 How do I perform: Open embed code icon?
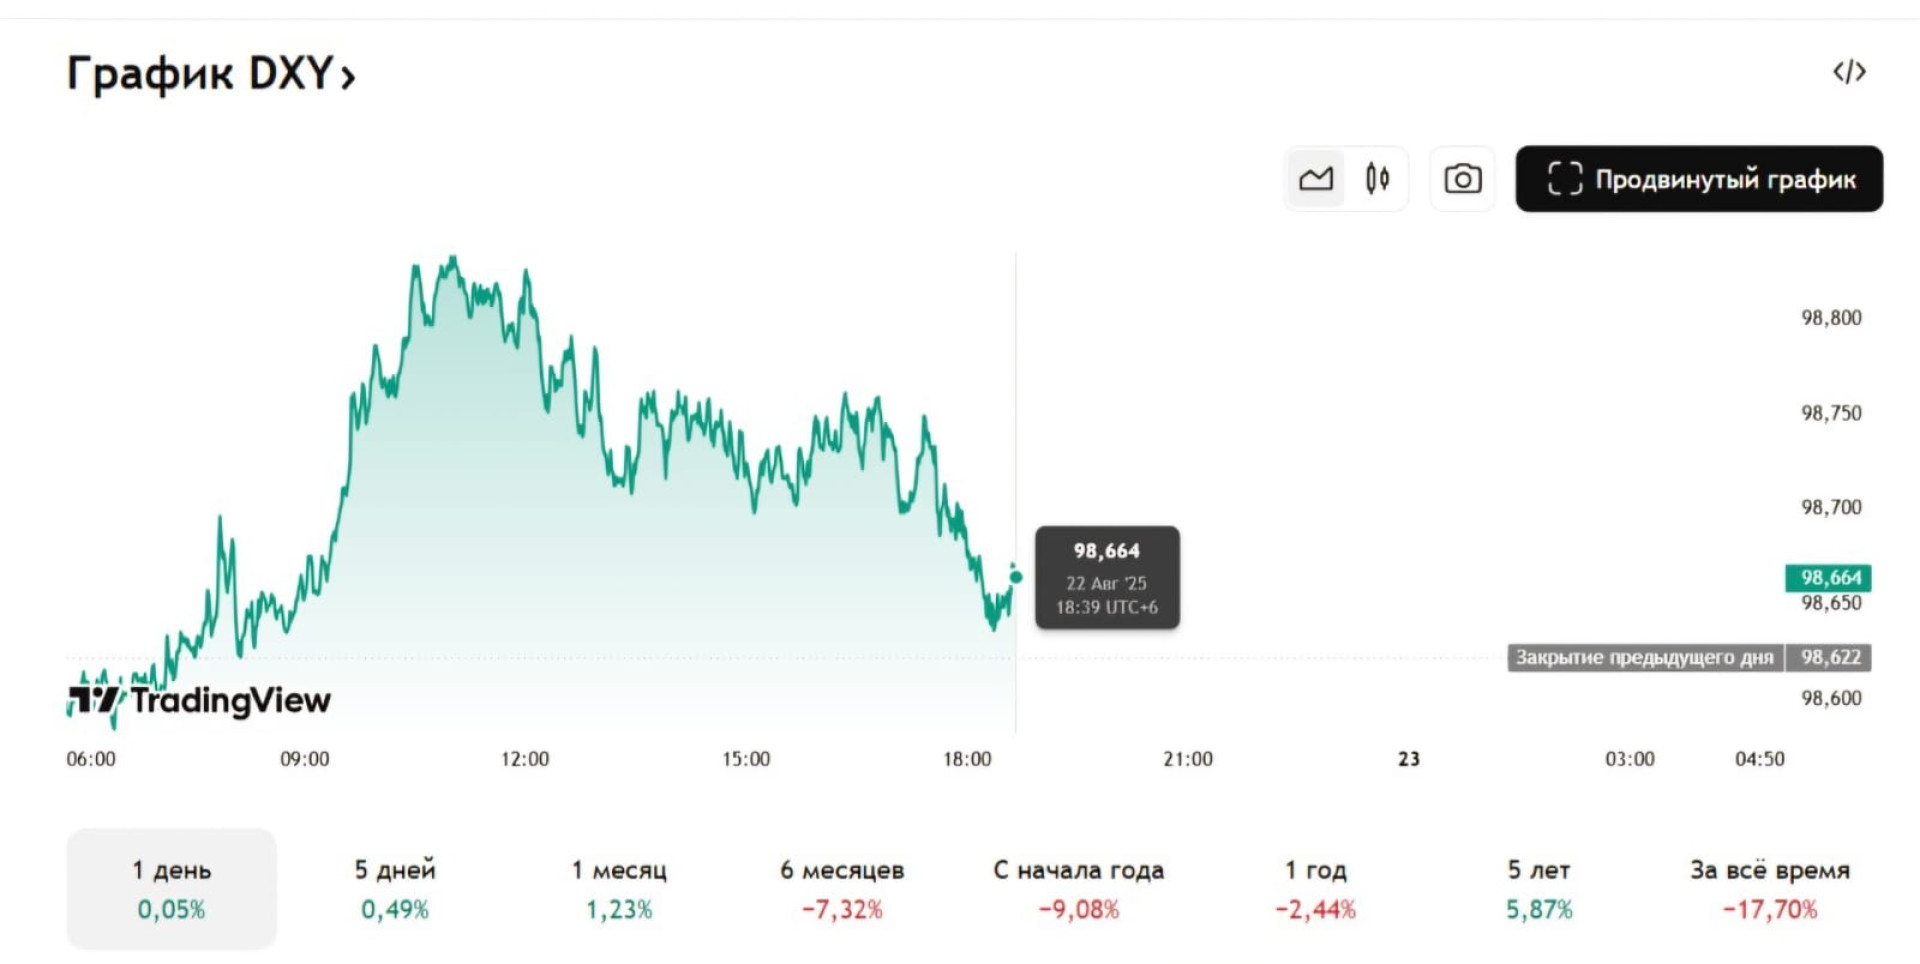click(x=1849, y=72)
